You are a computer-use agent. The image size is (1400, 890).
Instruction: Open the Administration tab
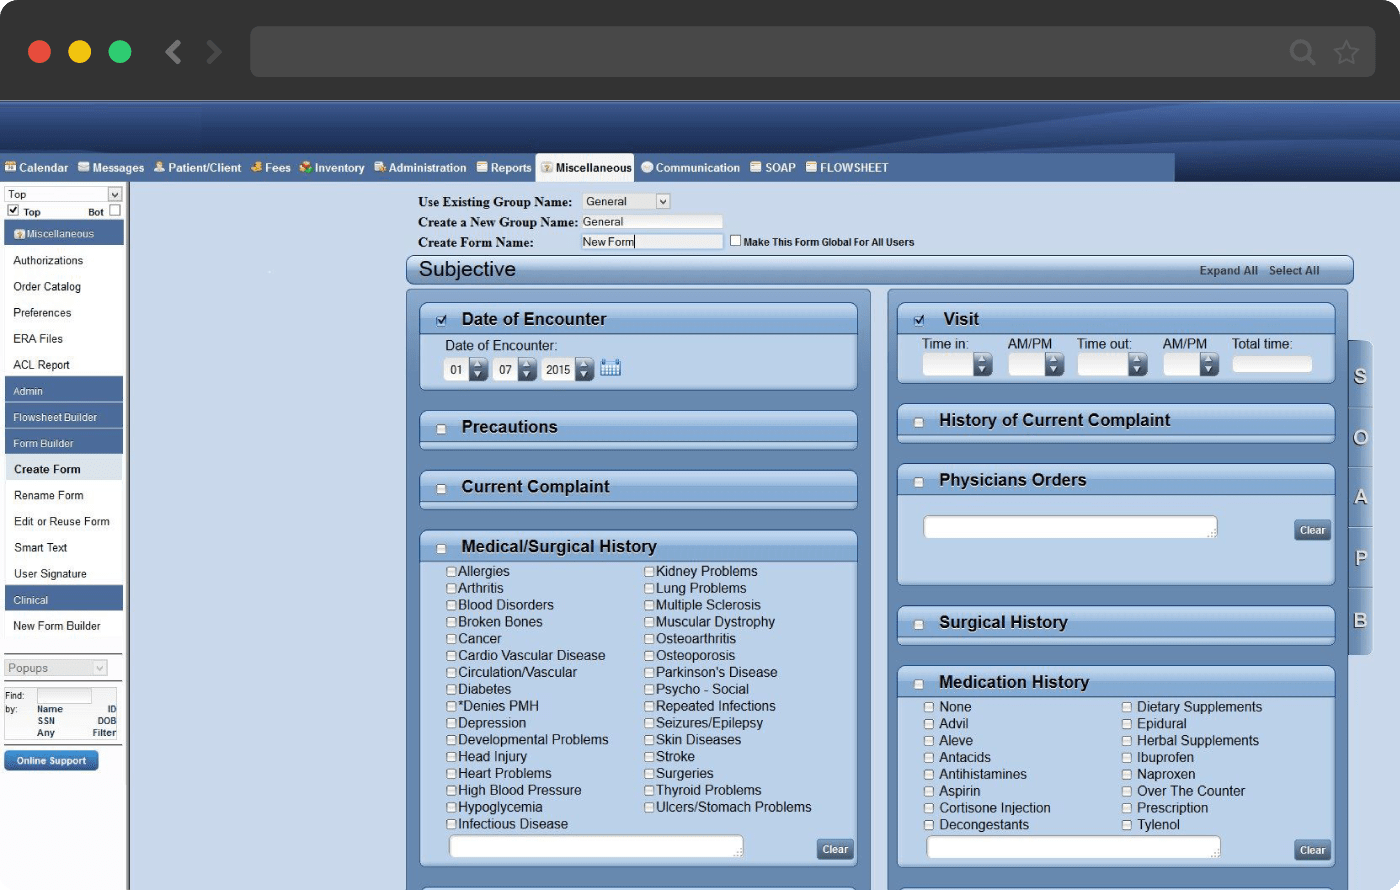(x=420, y=167)
